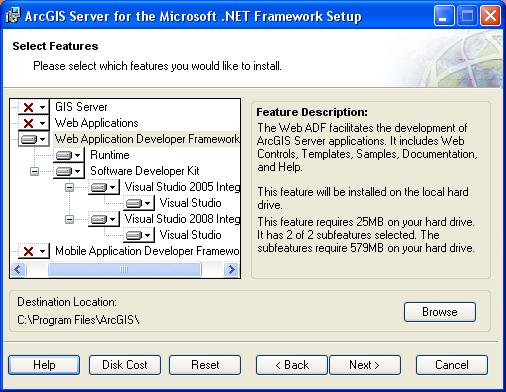Viewport: 506px width, 392px height.
Task: Open Web Application Developer Framework install dropdown
Action: [34, 139]
